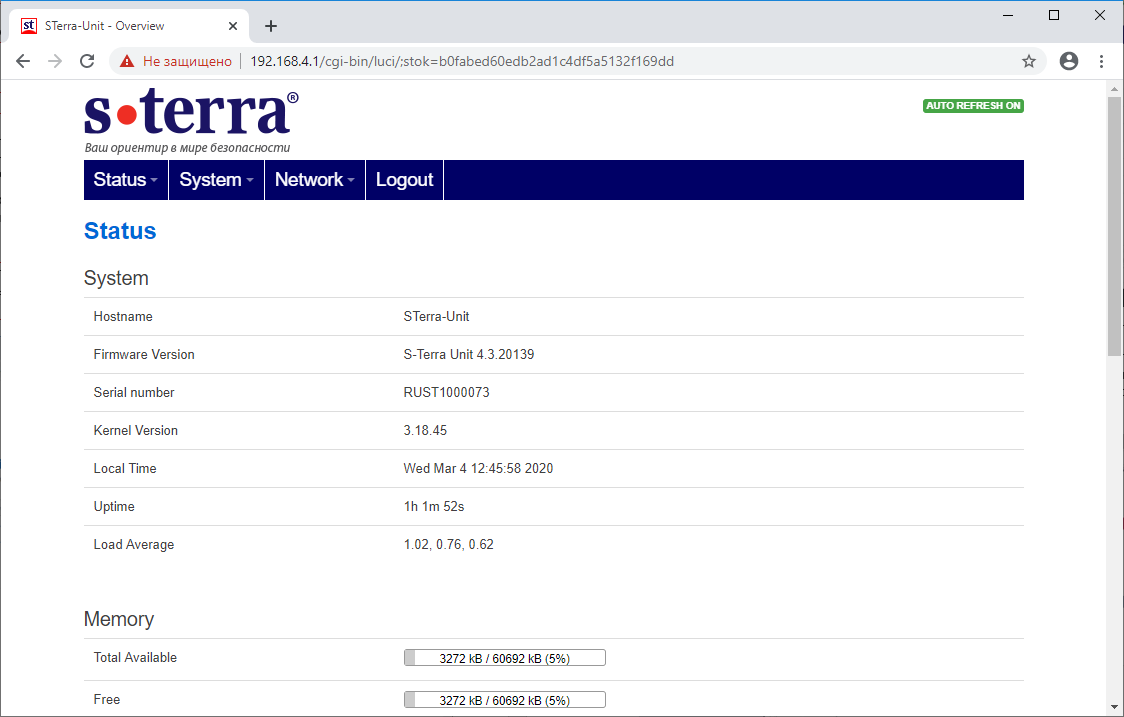
Task: Open the Chrome three-dot menu
Action: tap(1102, 61)
